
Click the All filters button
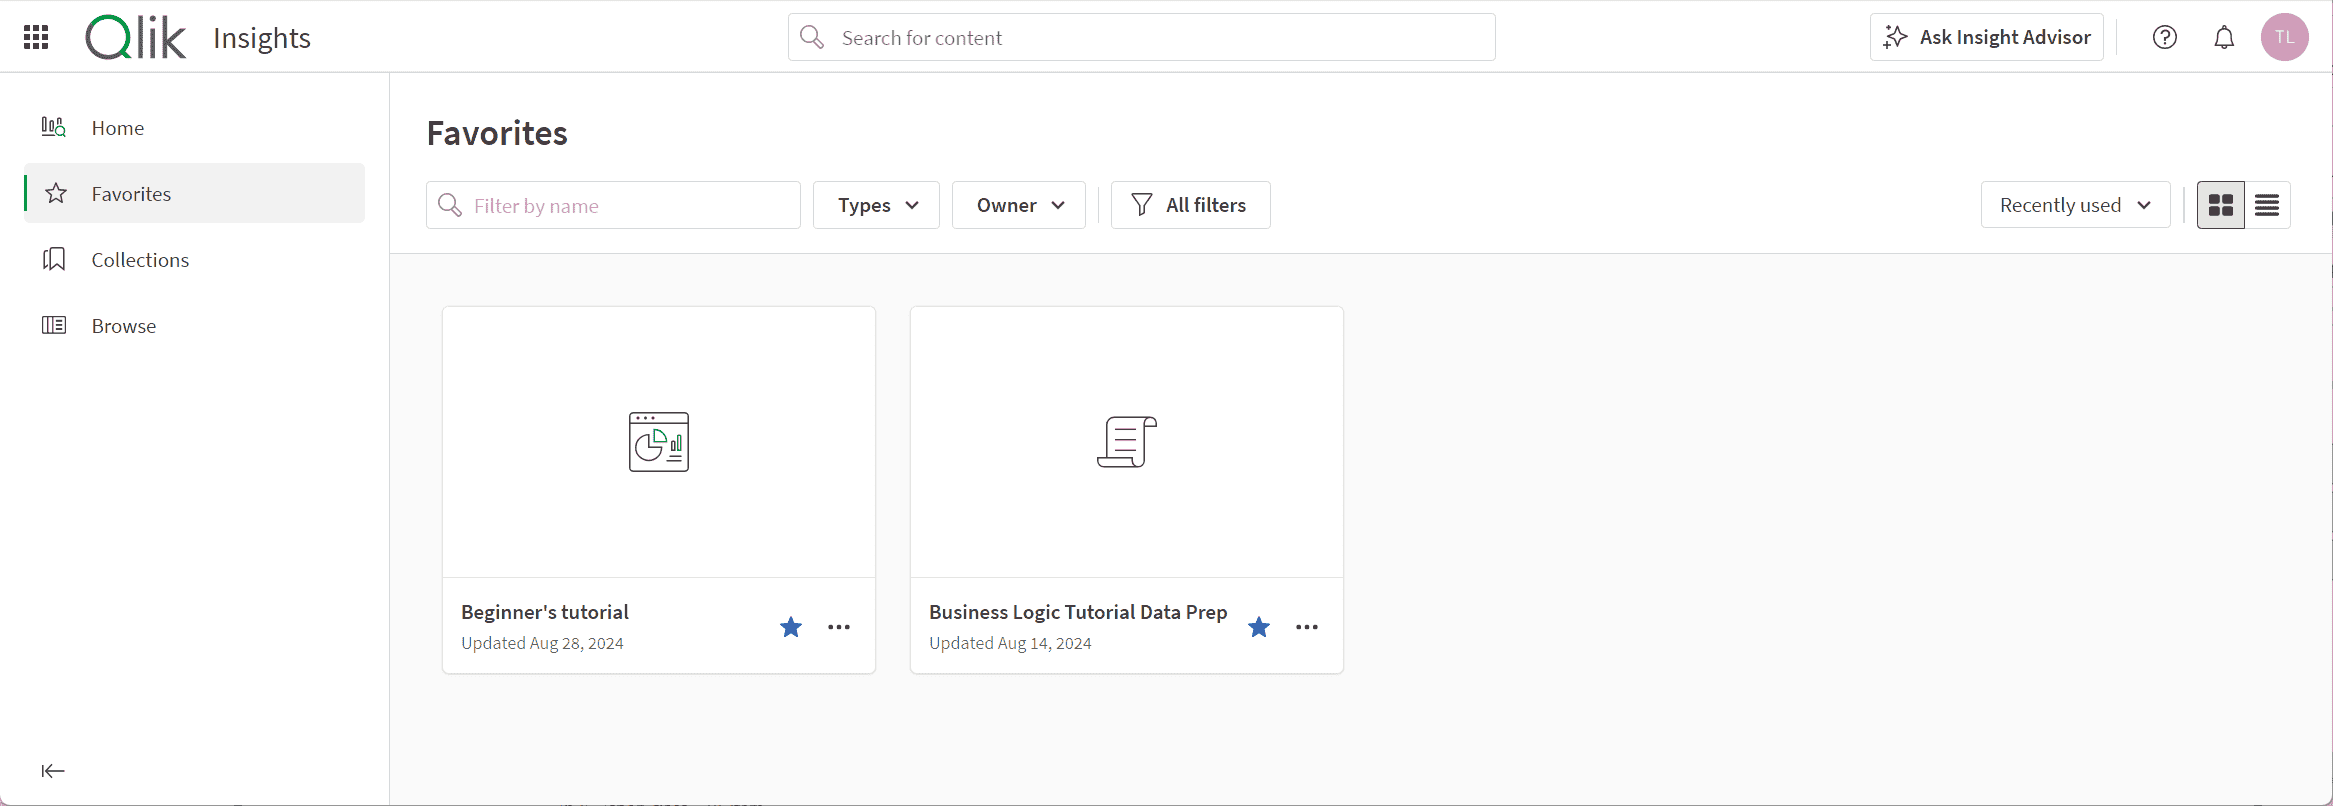[x=1190, y=205]
